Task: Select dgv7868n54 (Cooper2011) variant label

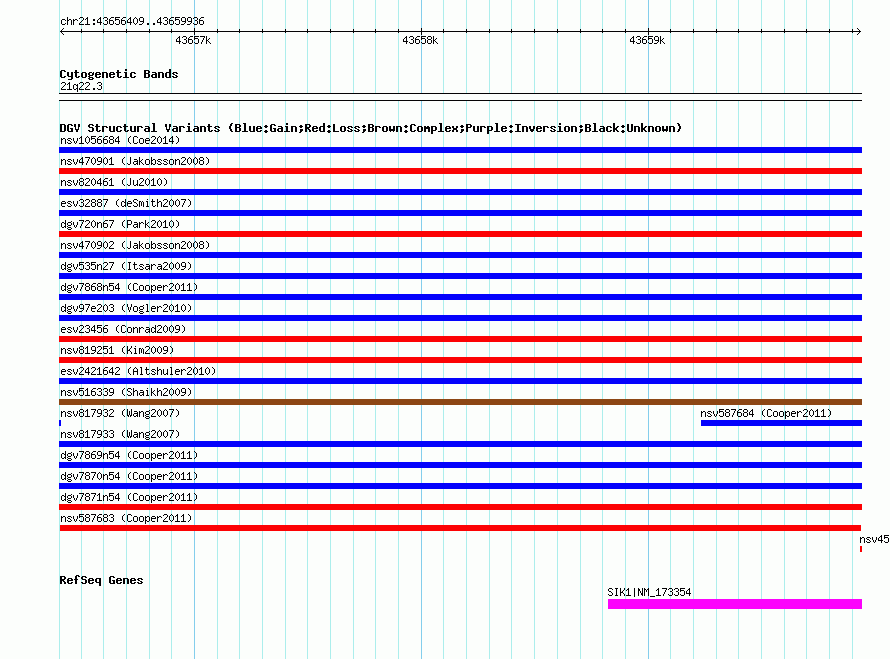Action: [x=129, y=287]
